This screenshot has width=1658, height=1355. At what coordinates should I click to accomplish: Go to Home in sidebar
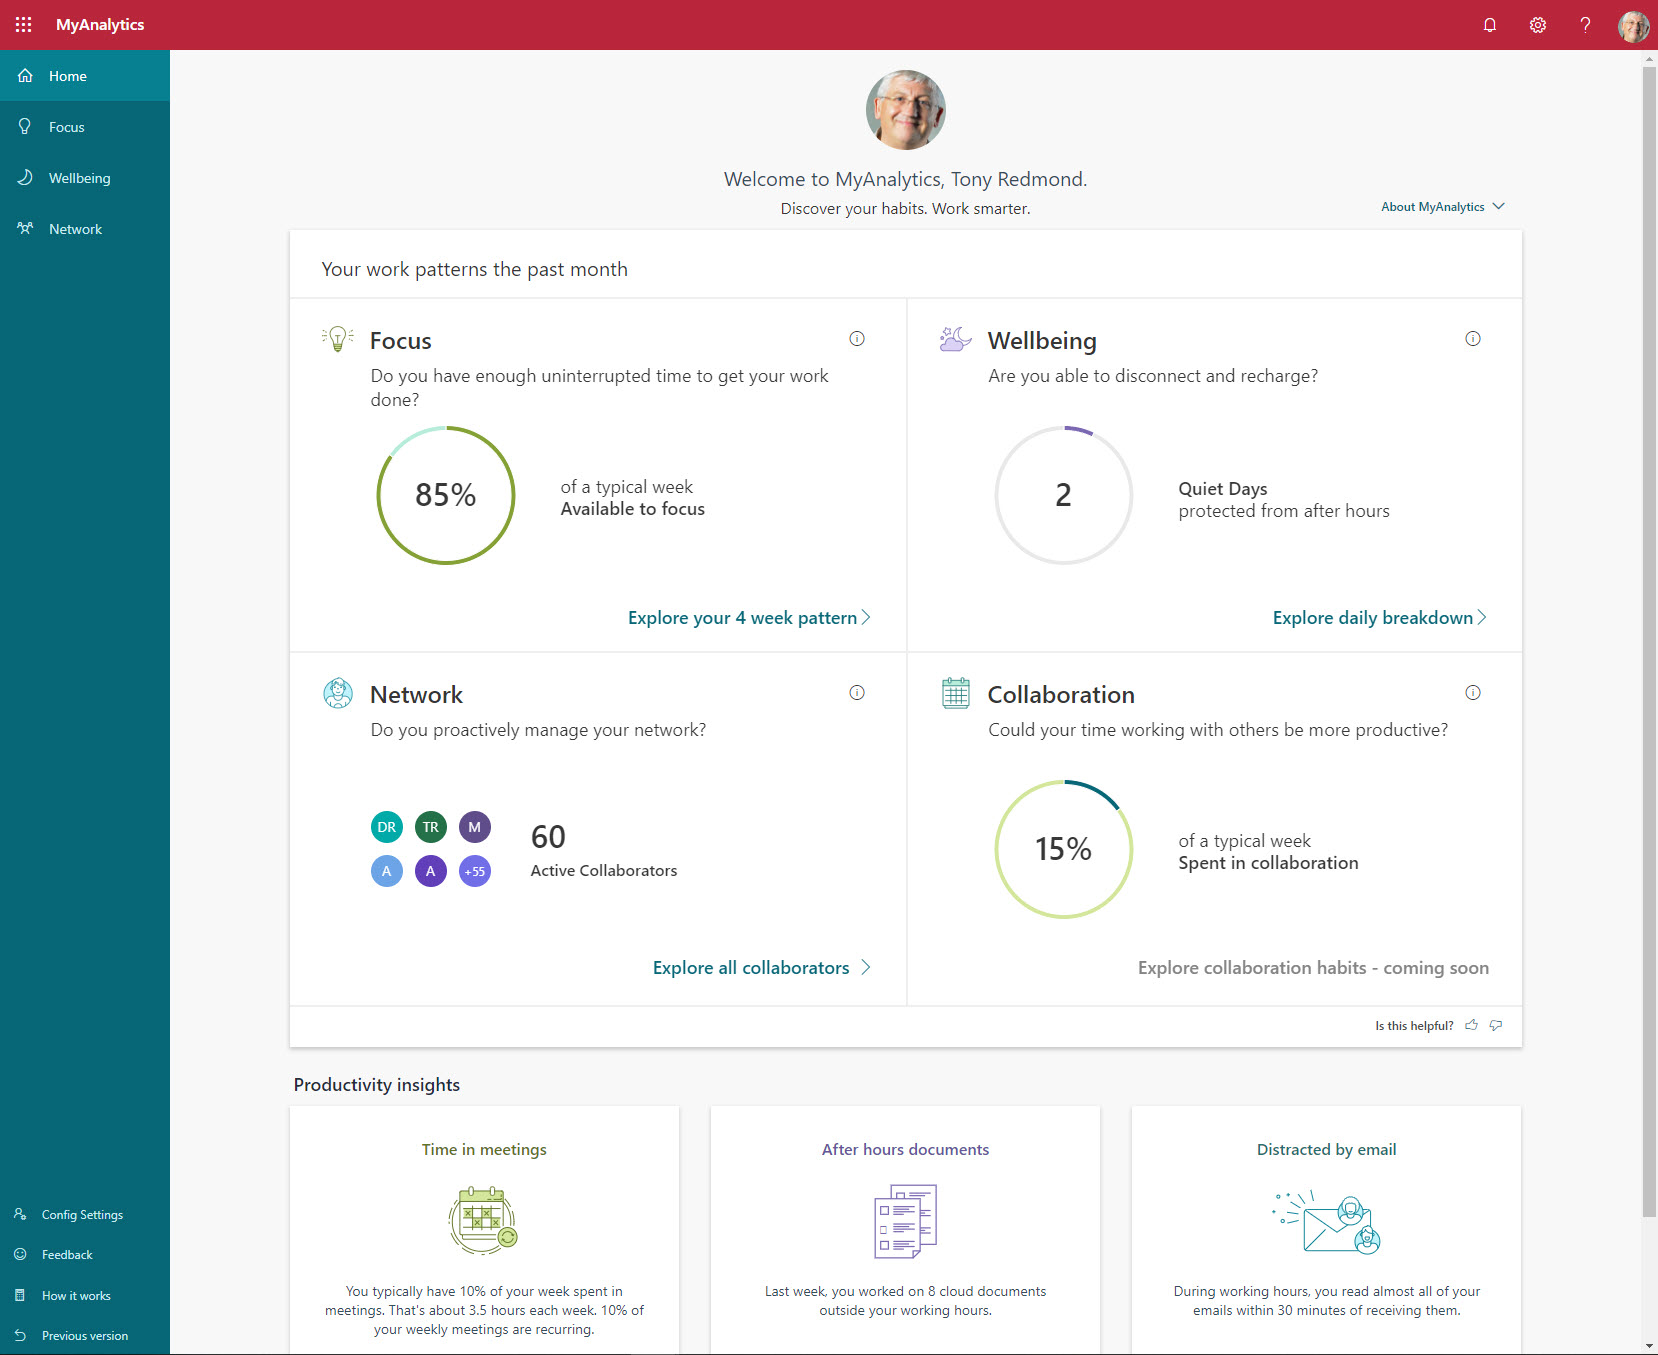click(x=85, y=76)
